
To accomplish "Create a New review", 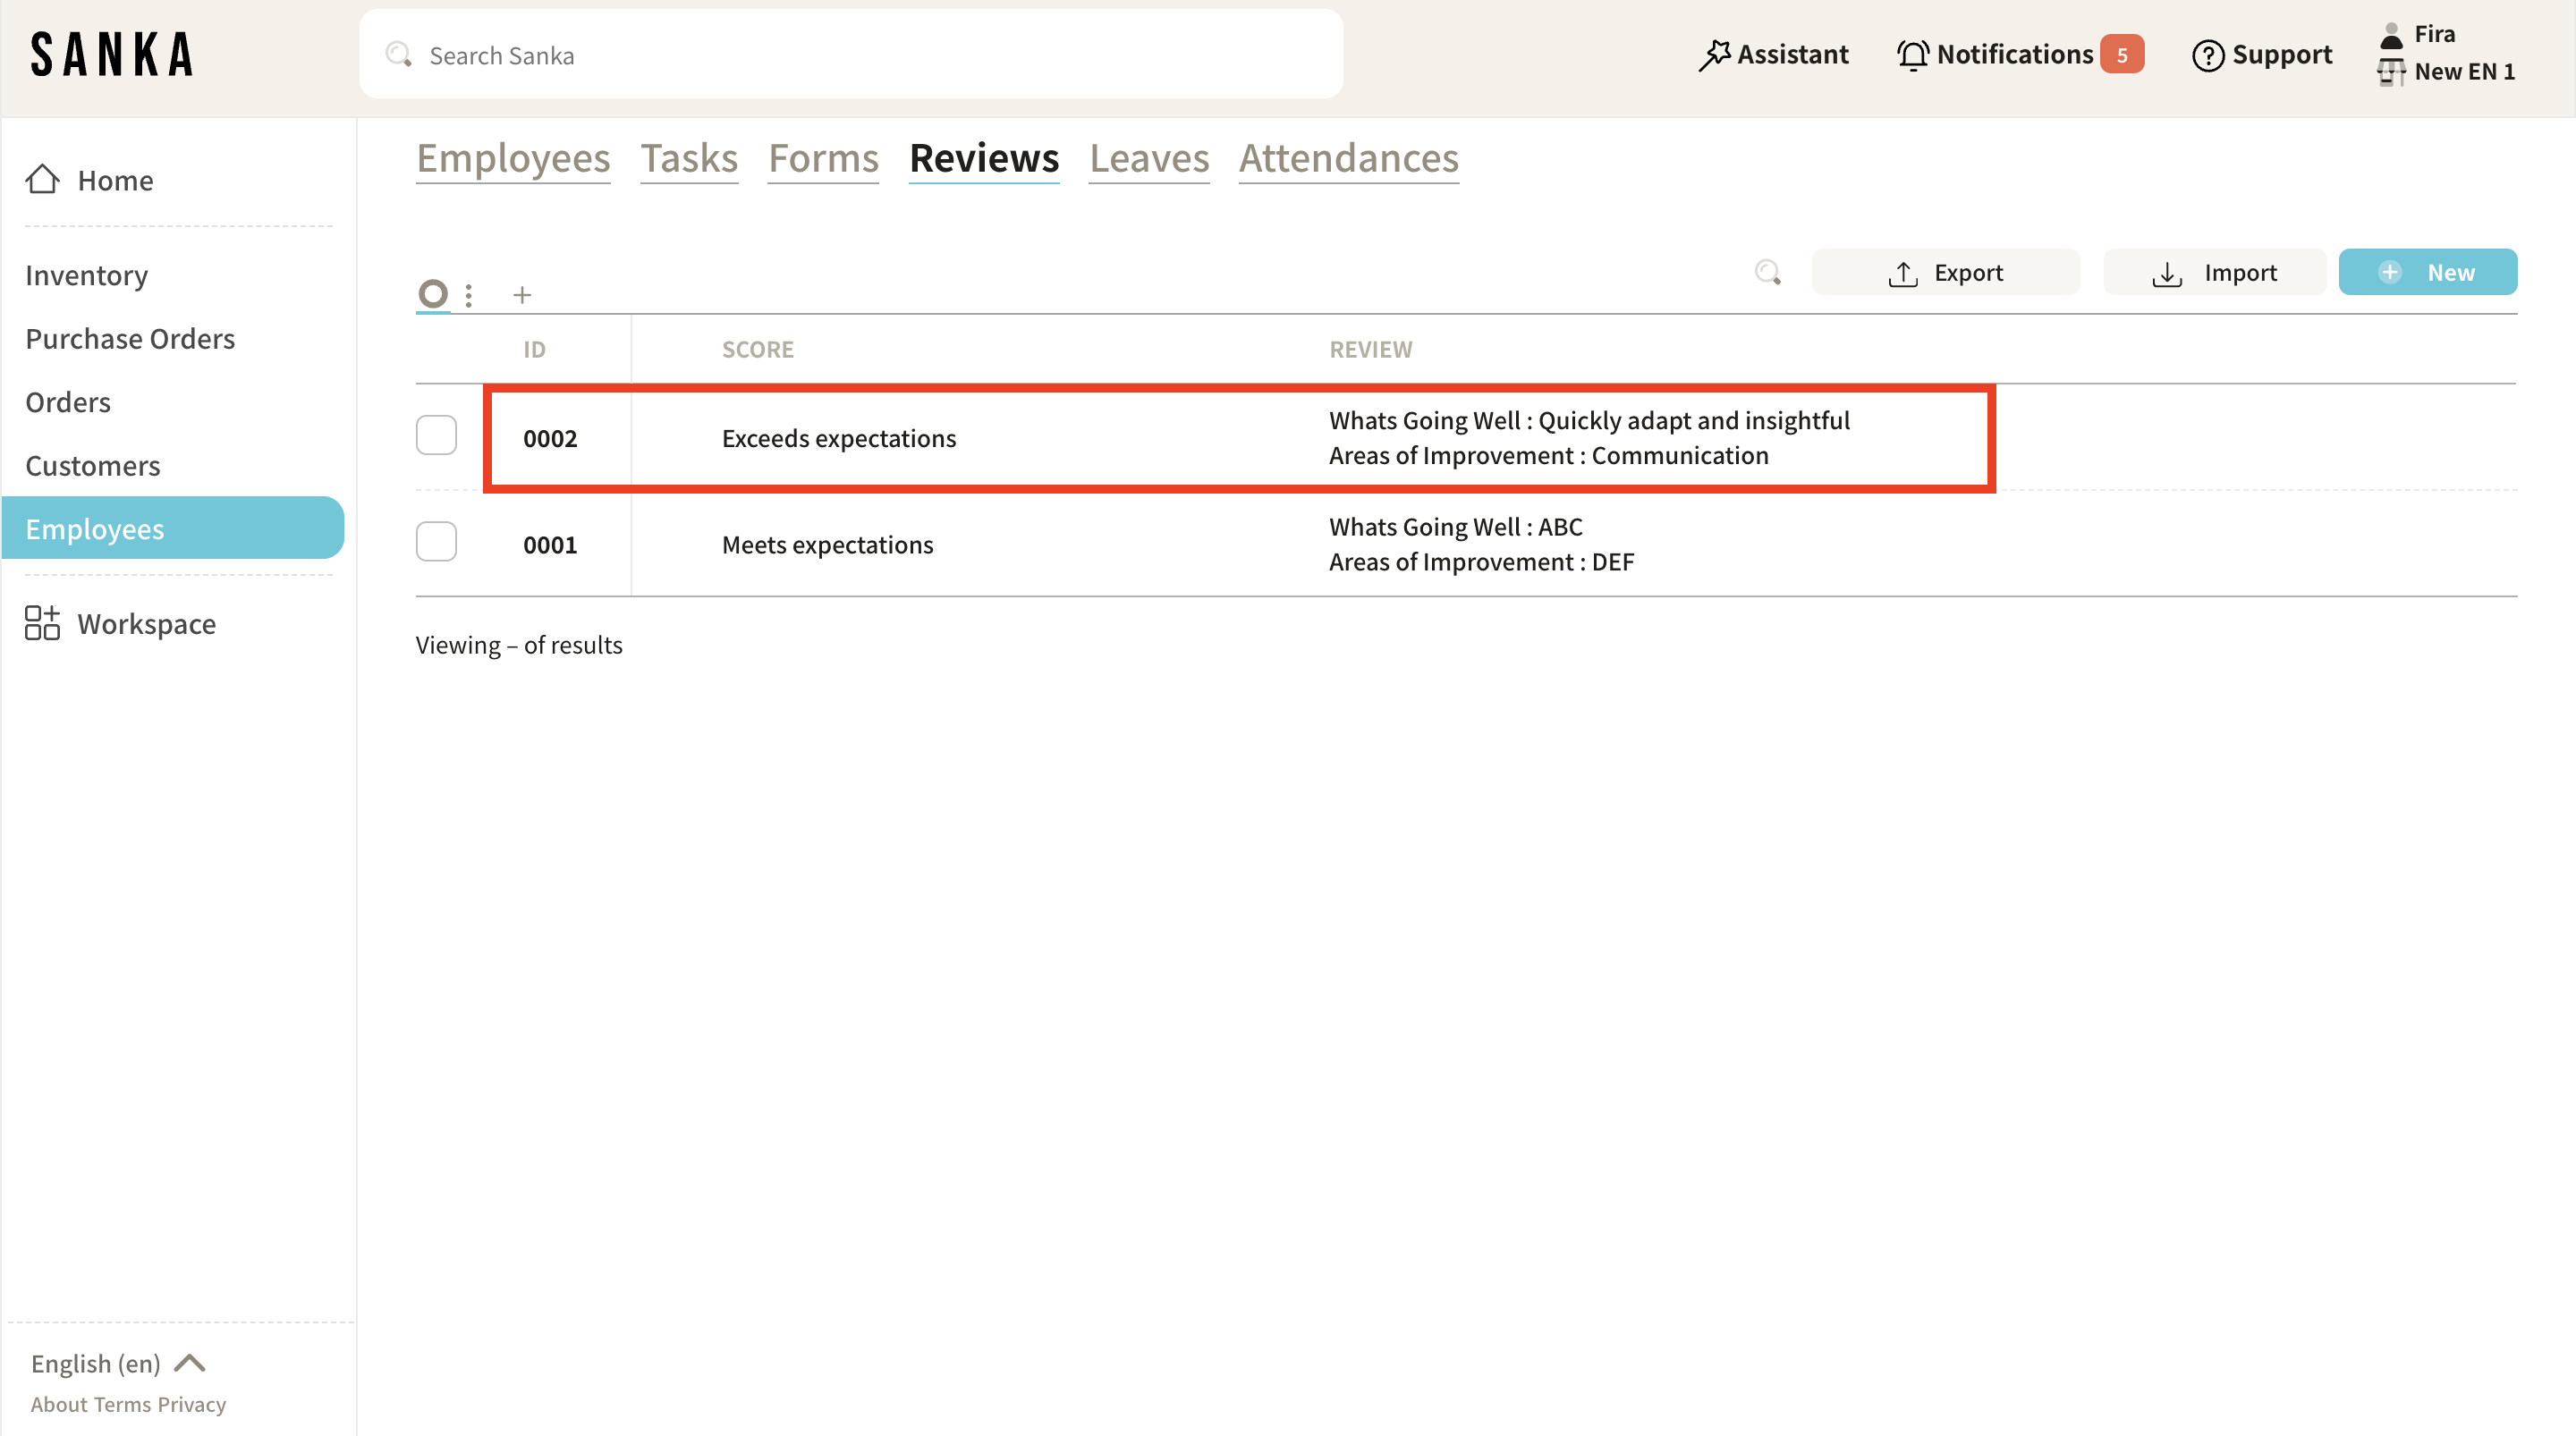I will [2427, 272].
